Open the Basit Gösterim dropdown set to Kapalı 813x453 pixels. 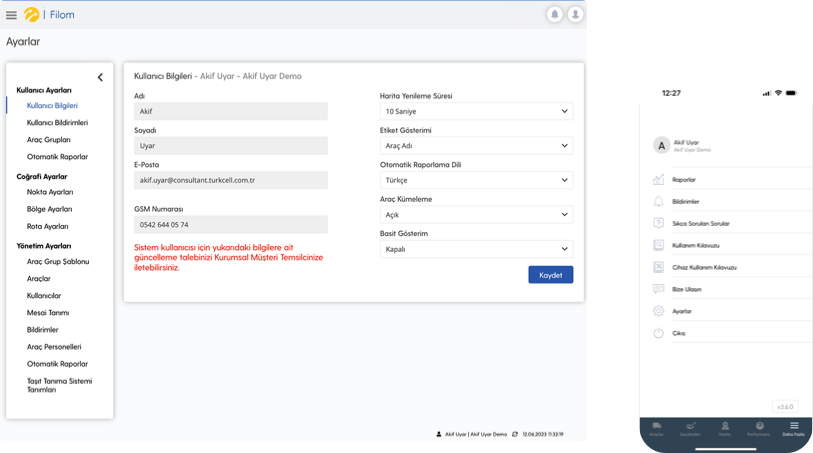(x=476, y=248)
